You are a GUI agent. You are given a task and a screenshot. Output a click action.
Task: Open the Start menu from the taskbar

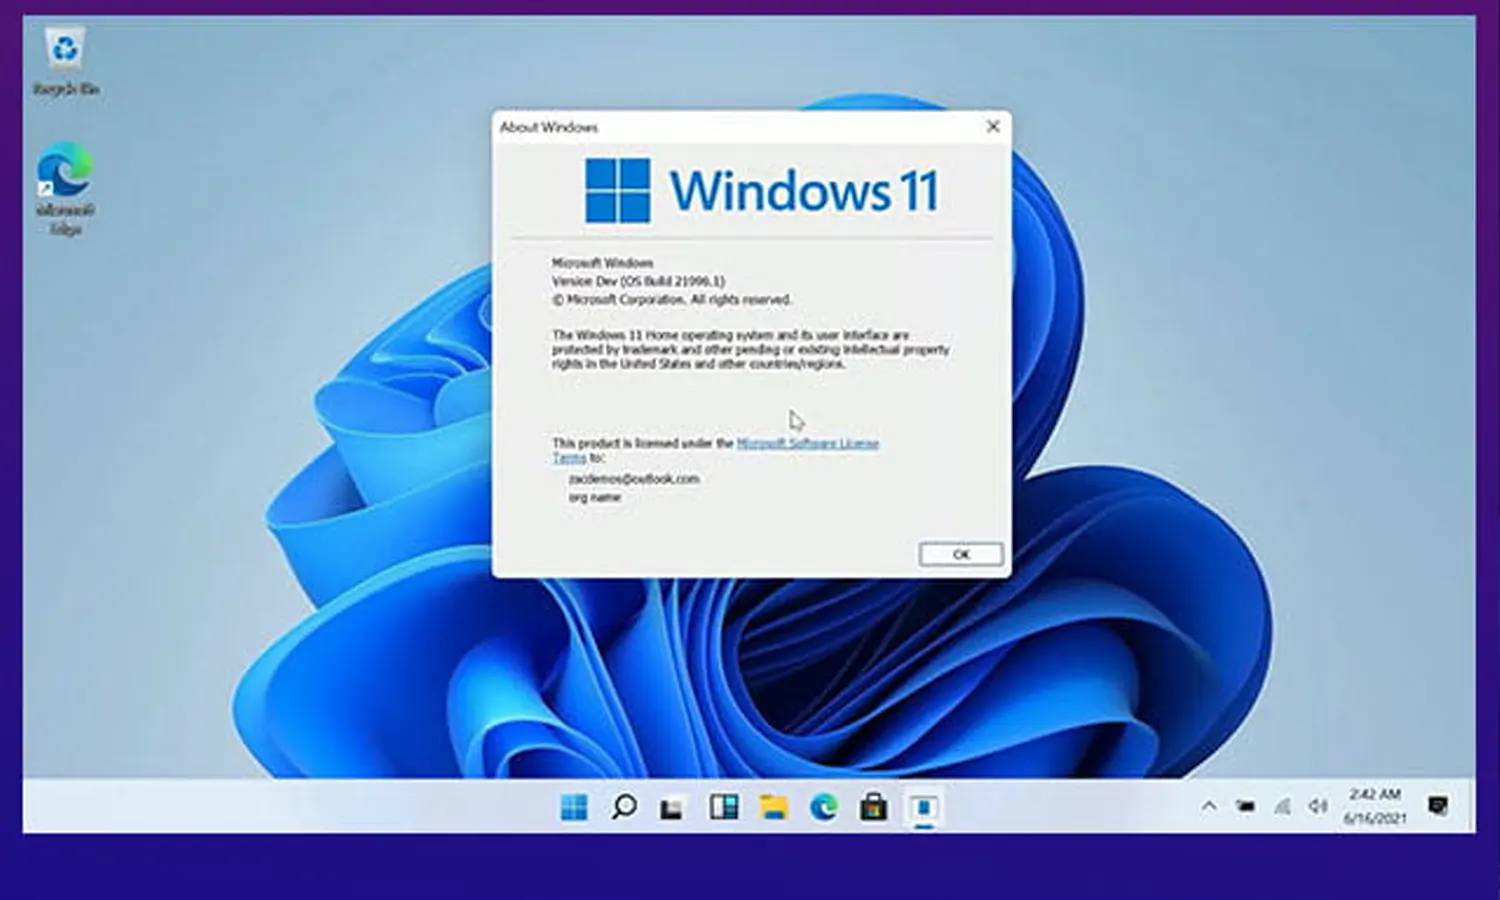[x=574, y=807]
